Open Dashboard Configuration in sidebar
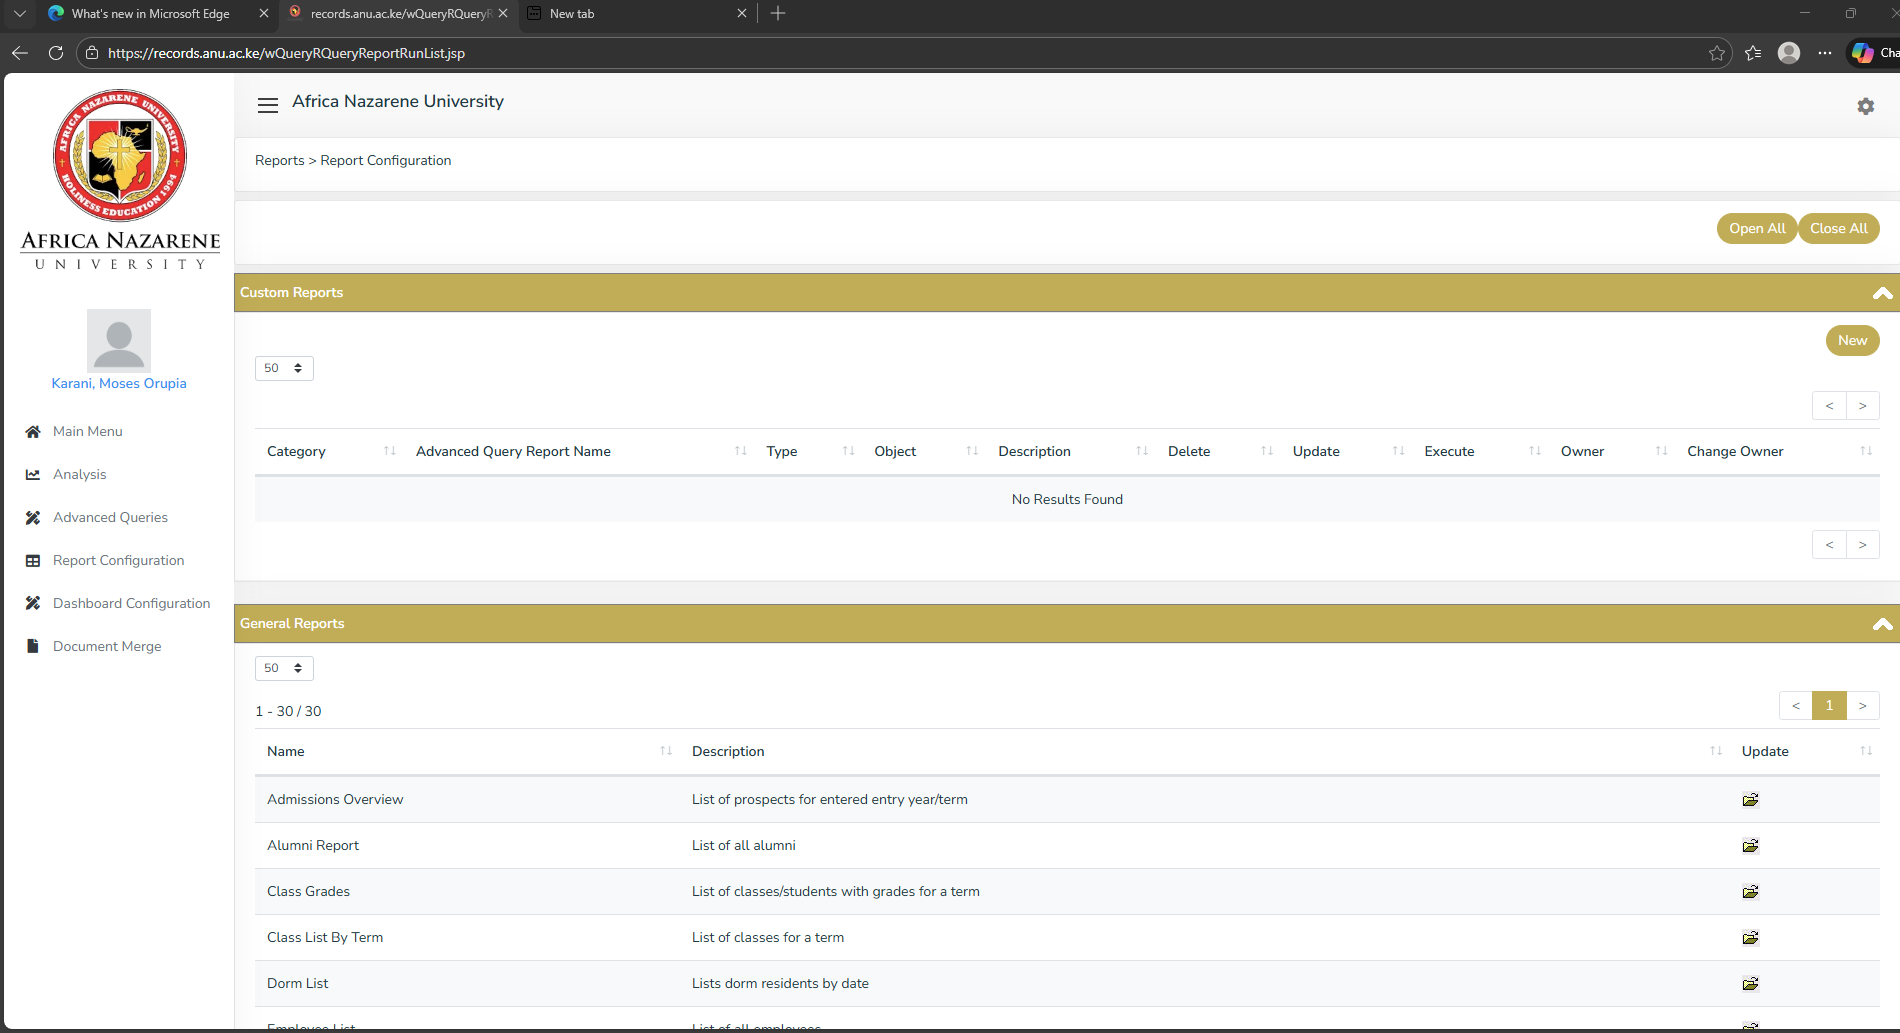Image resolution: width=1900 pixels, height=1033 pixels. pyautogui.click(x=131, y=603)
